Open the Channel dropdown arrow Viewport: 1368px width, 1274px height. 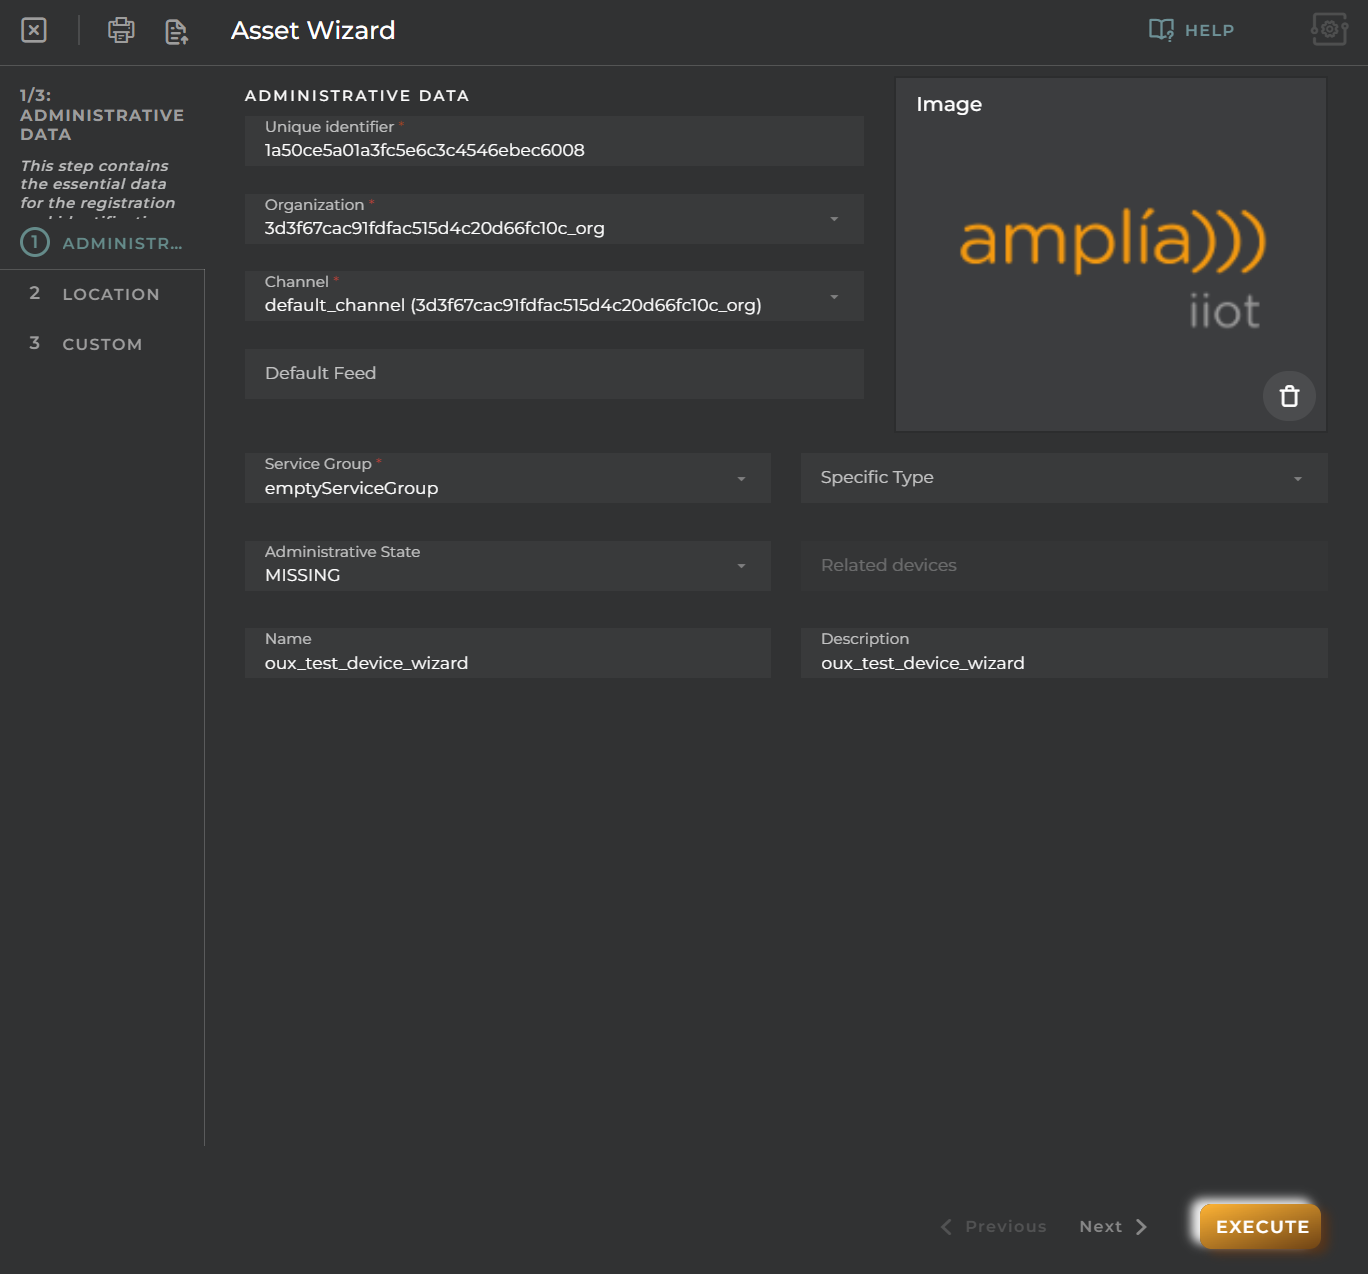pyautogui.click(x=834, y=297)
